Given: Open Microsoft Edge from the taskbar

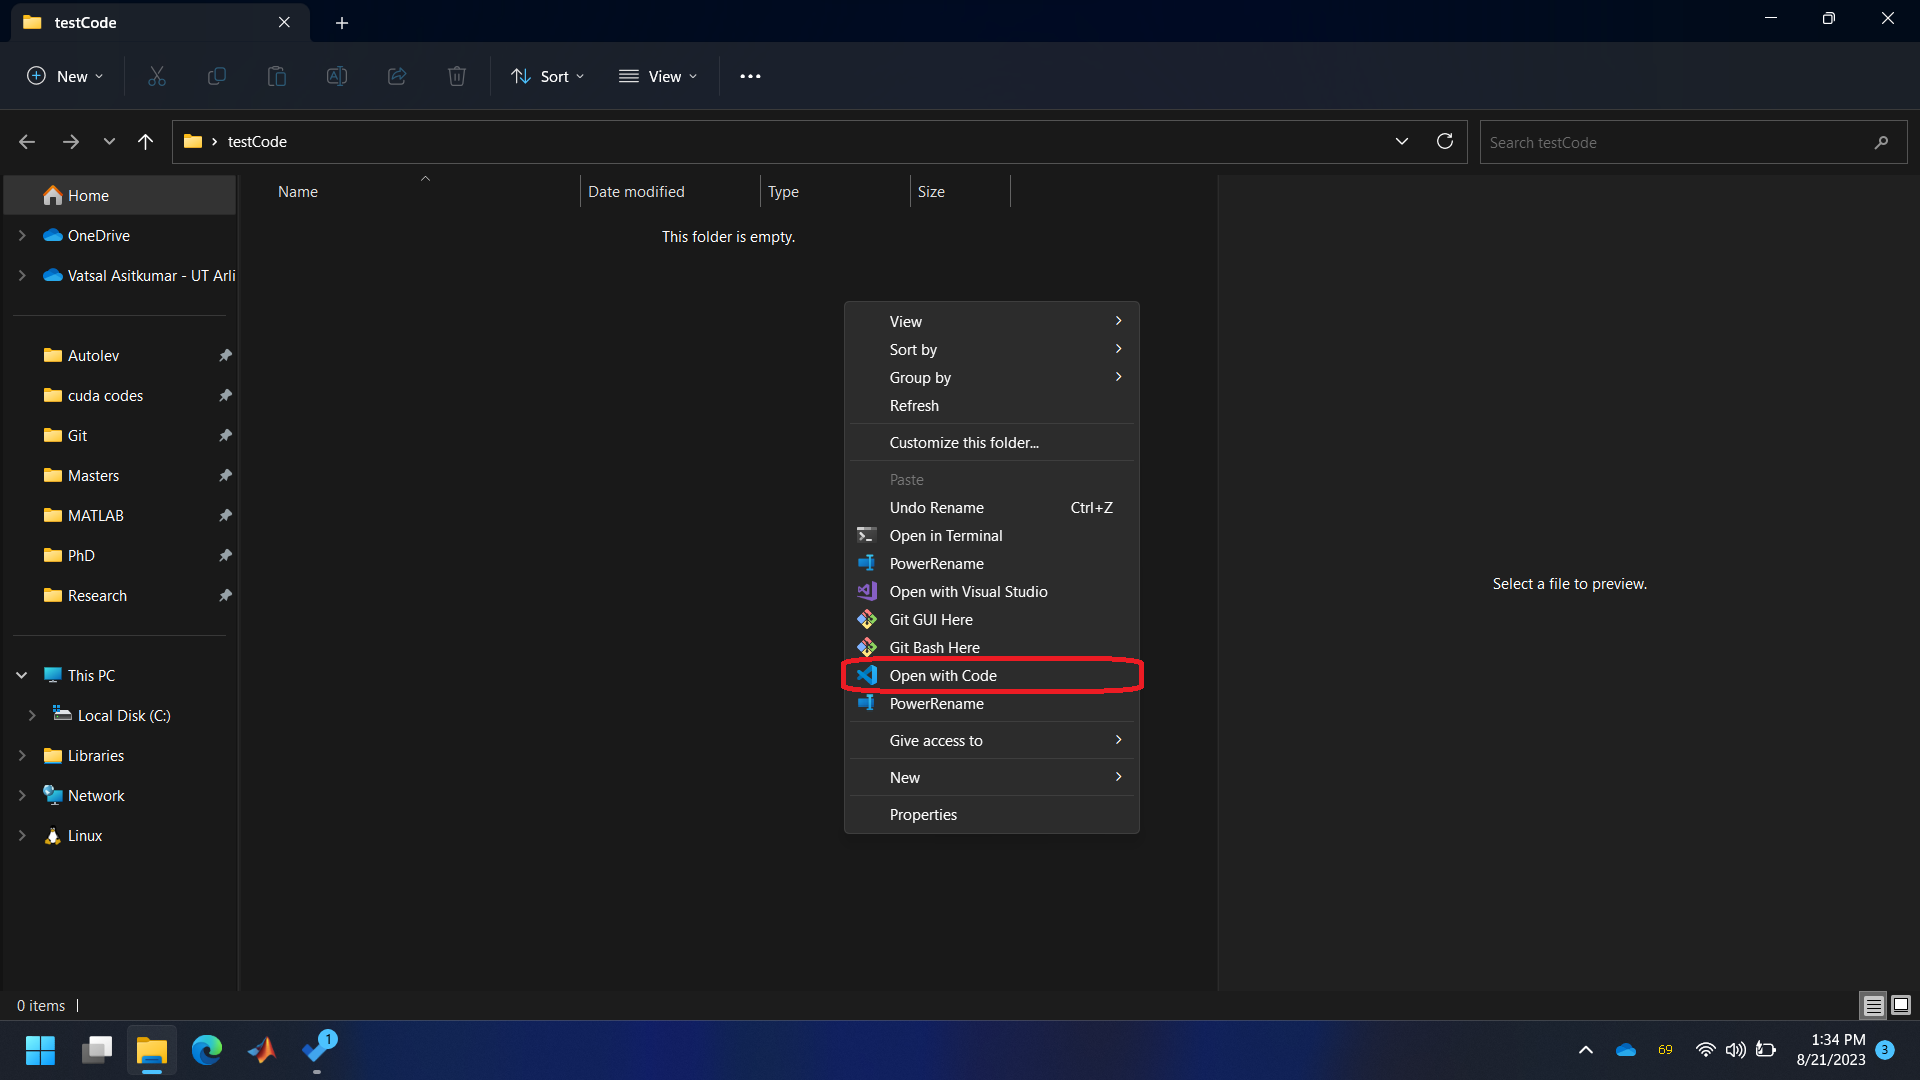Looking at the screenshot, I should pos(207,1050).
